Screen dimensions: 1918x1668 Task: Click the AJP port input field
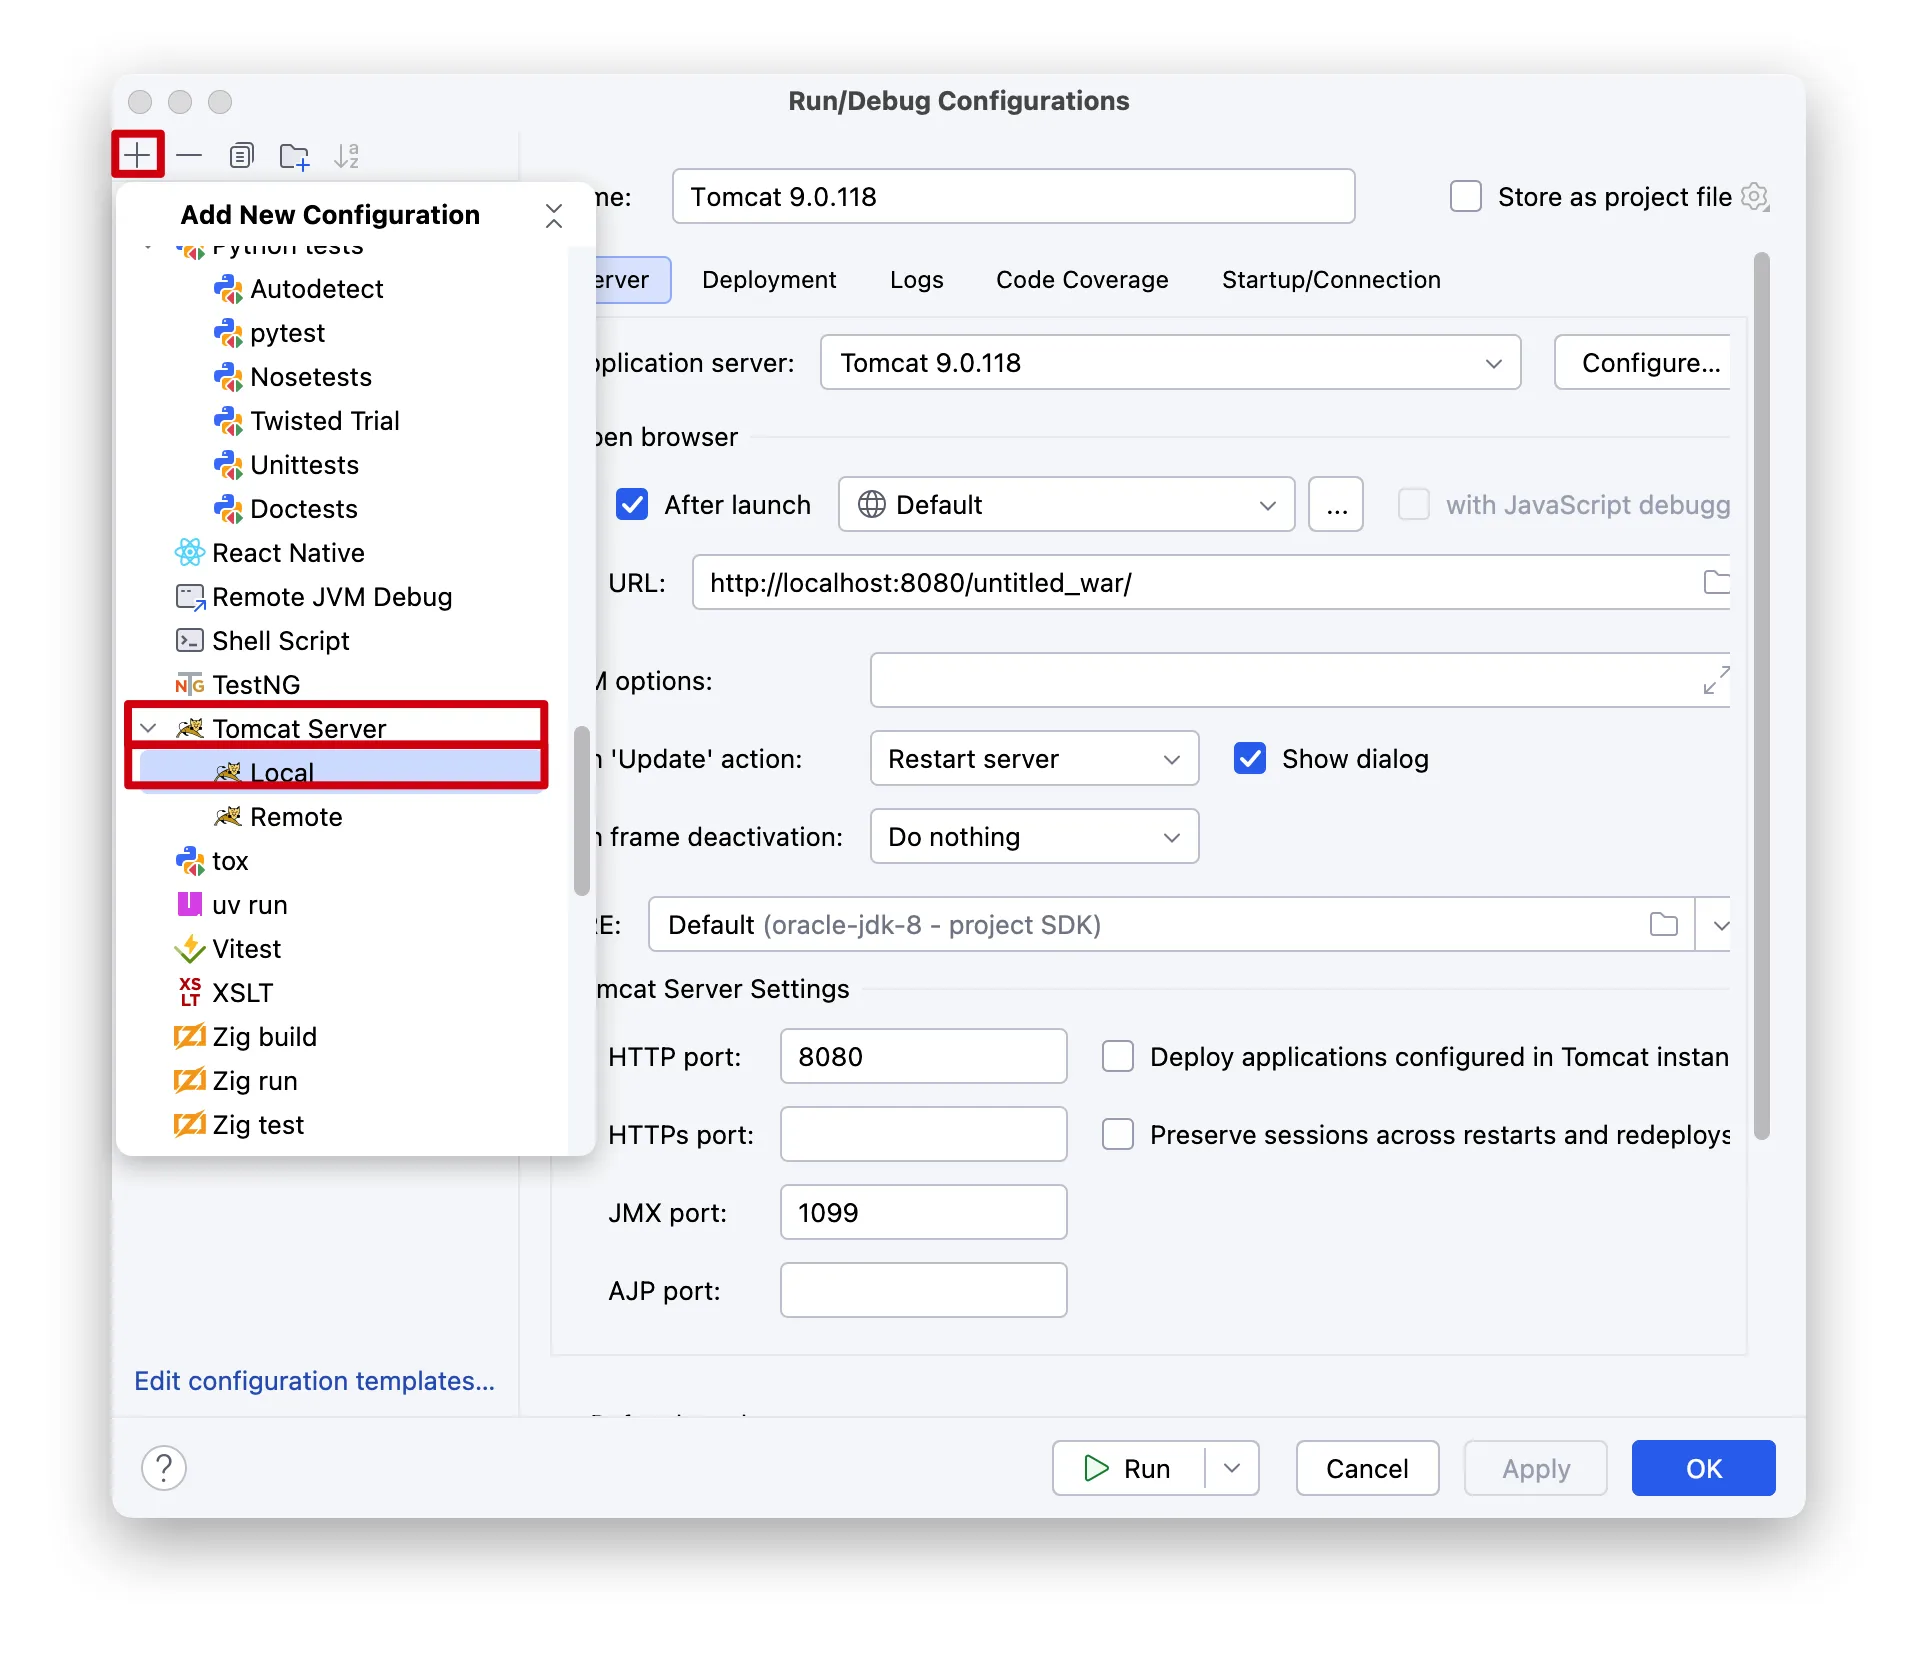pos(924,1290)
